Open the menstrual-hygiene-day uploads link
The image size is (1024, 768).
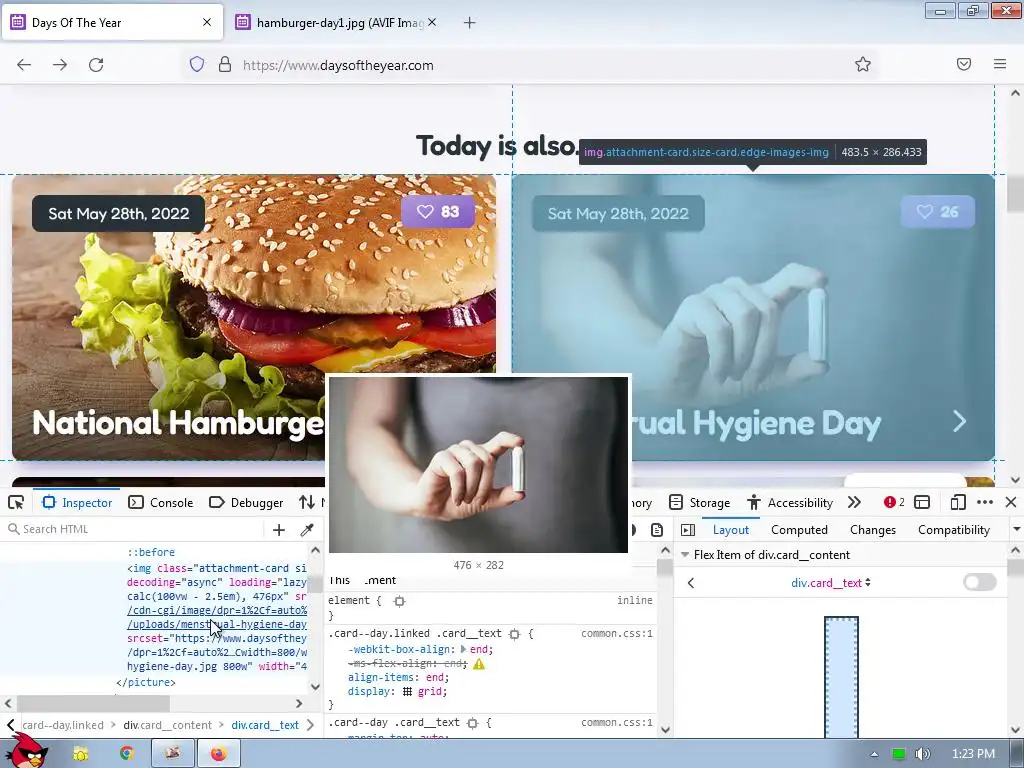(x=217, y=624)
